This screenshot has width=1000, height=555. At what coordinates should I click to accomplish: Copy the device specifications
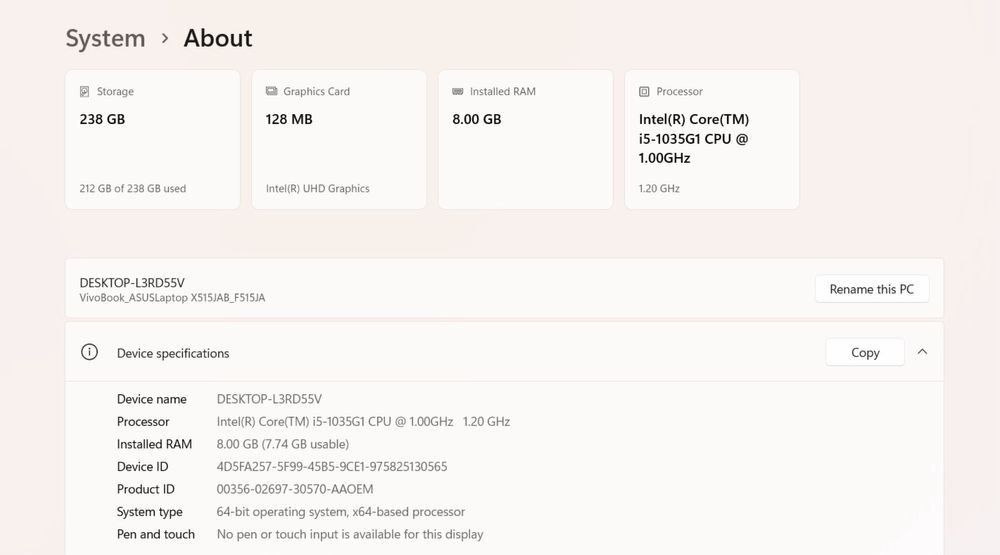click(865, 352)
